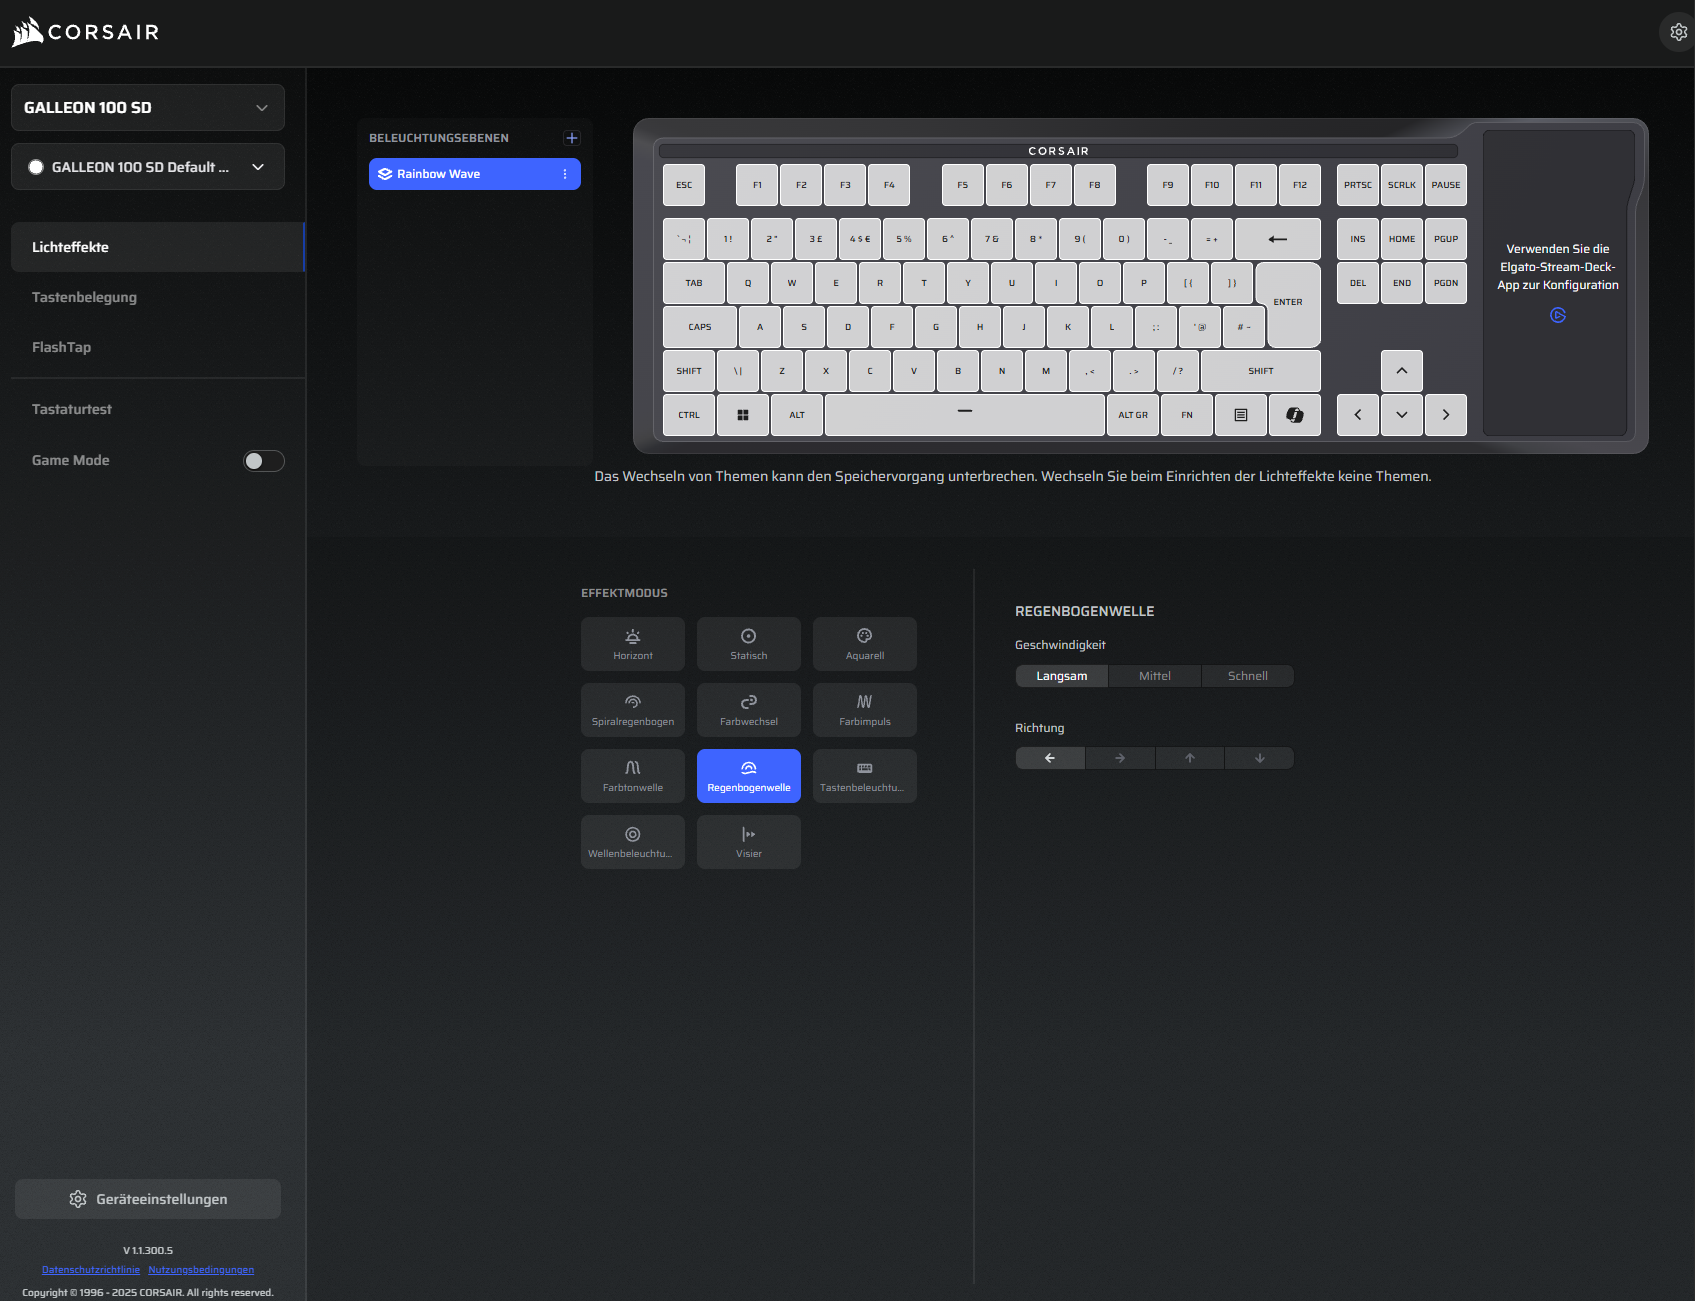Open Rainbow Wave layer options menu
The width and height of the screenshot is (1695, 1301).
[x=565, y=174]
